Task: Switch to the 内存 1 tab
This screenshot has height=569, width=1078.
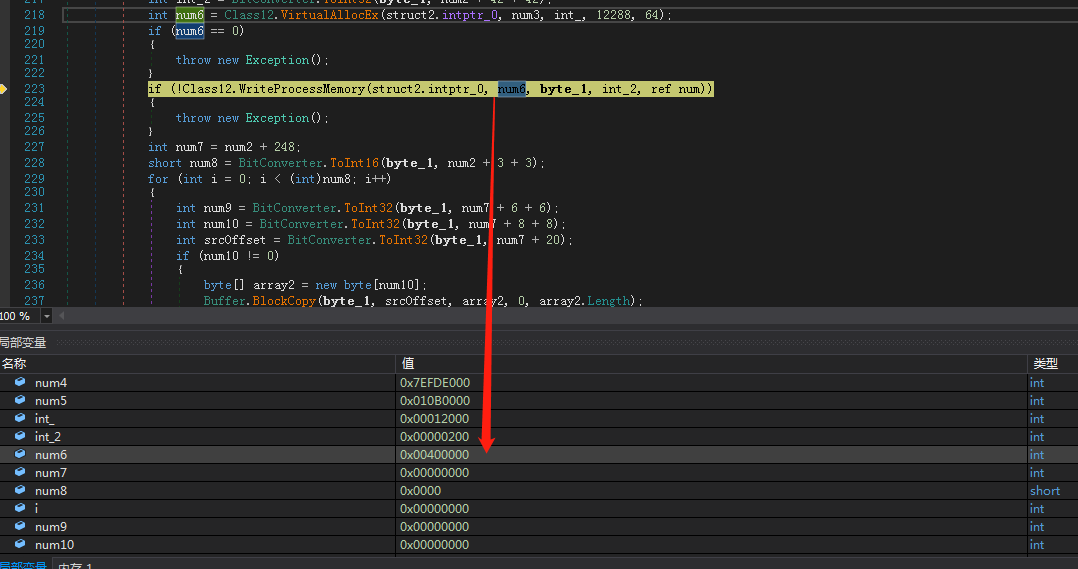Action: [x=75, y=566]
